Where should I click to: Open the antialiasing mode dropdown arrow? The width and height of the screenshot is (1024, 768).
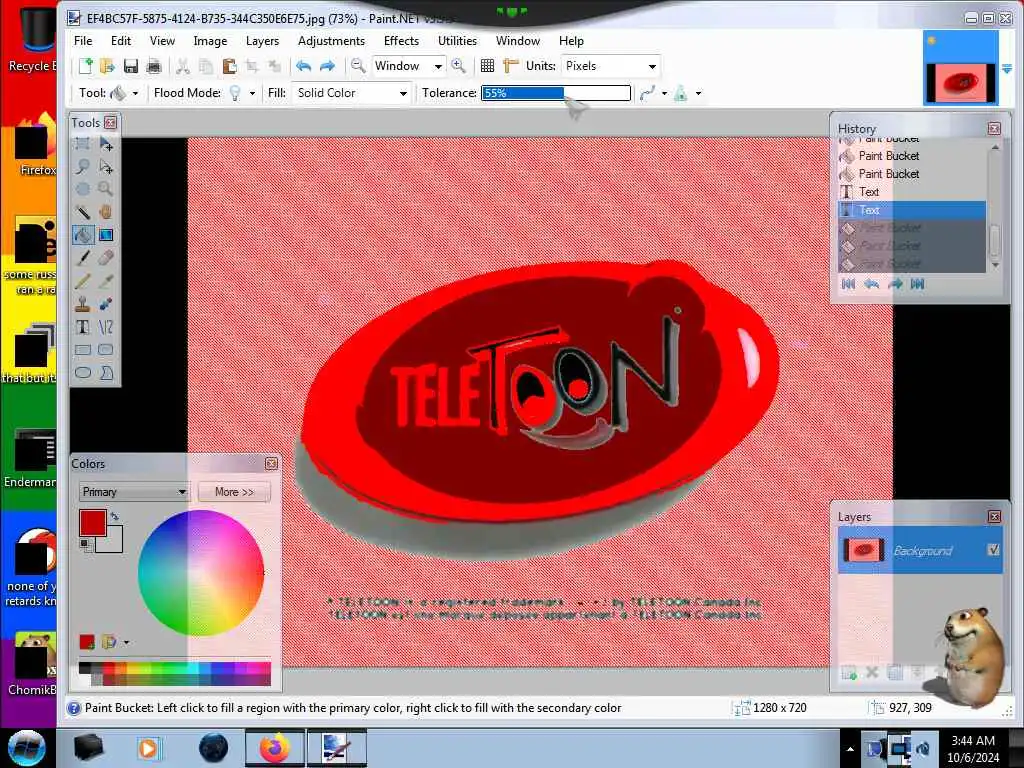pyautogui.click(x=664, y=93)
